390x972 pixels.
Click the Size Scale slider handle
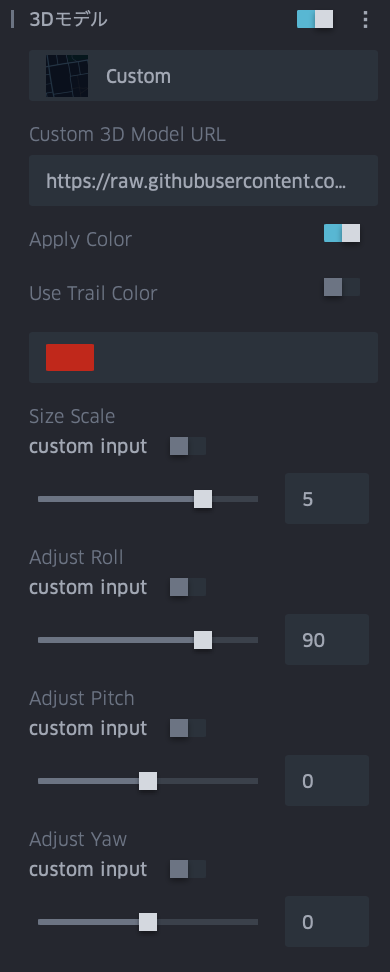203,499
